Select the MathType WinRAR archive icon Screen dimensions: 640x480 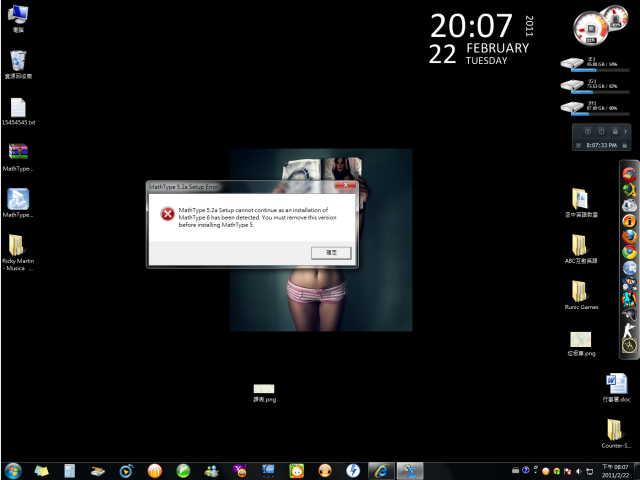pos(18,157)
